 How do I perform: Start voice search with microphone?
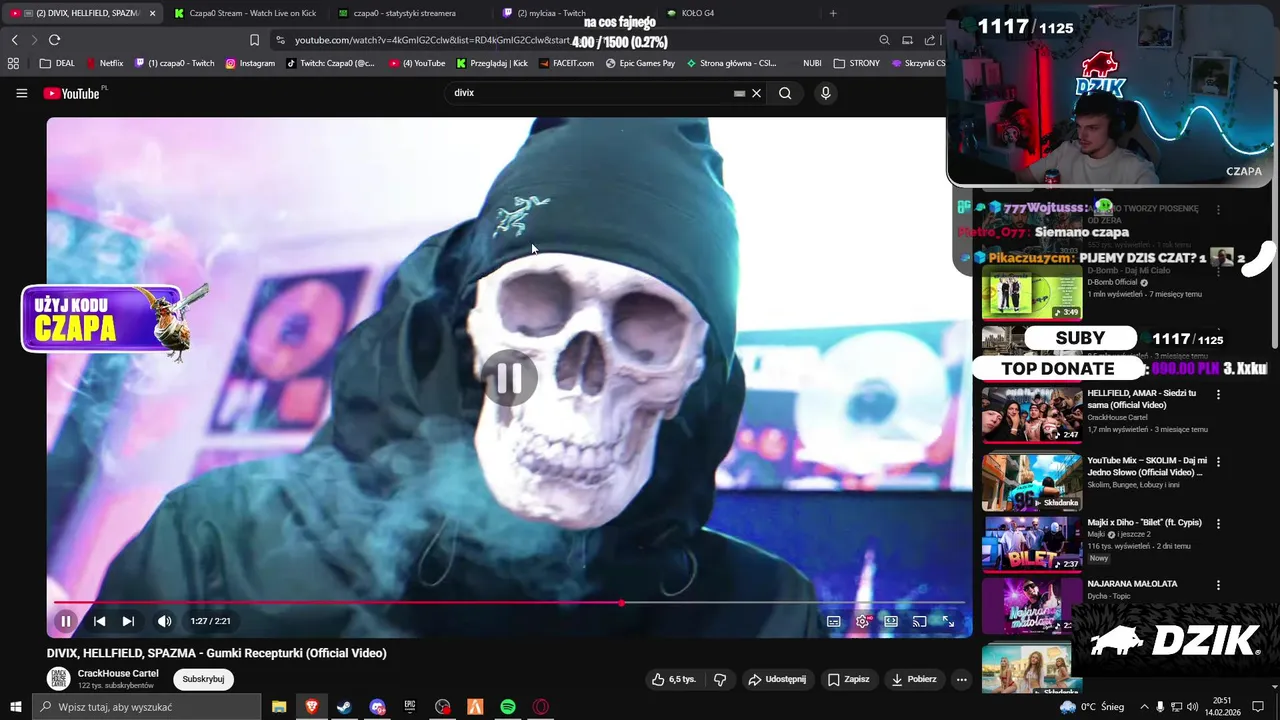point(825,93)
